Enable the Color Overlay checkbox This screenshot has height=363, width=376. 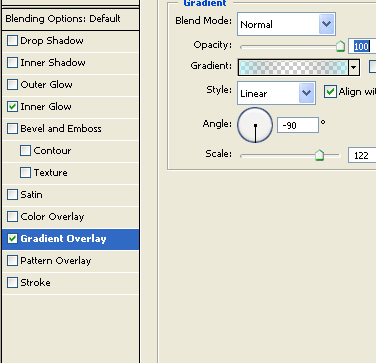[x=12, y=217]
